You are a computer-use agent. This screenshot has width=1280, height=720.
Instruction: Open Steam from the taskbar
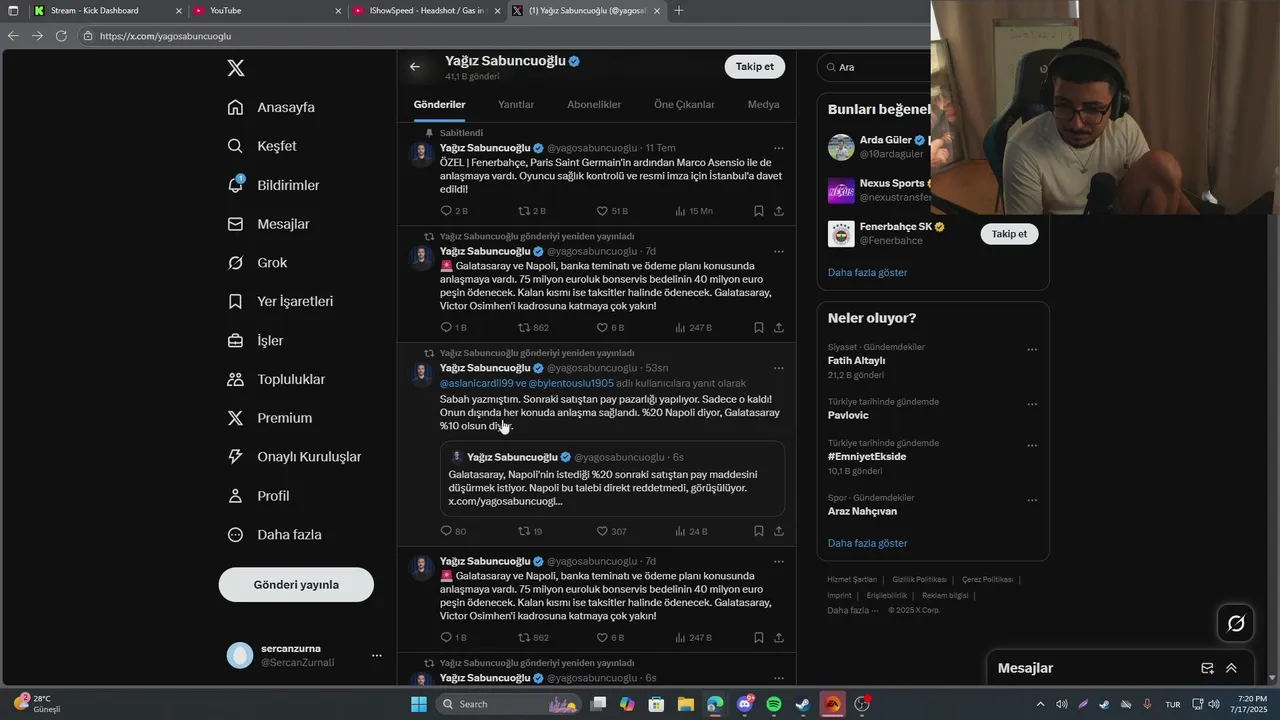click(803, 704)
